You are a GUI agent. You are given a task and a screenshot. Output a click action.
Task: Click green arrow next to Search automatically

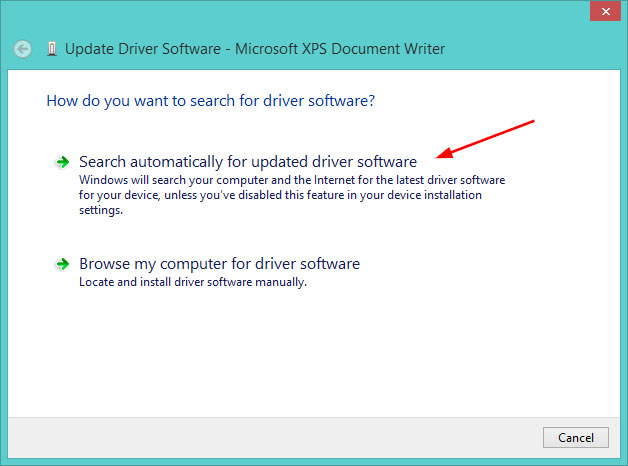(x=62, y=162)
